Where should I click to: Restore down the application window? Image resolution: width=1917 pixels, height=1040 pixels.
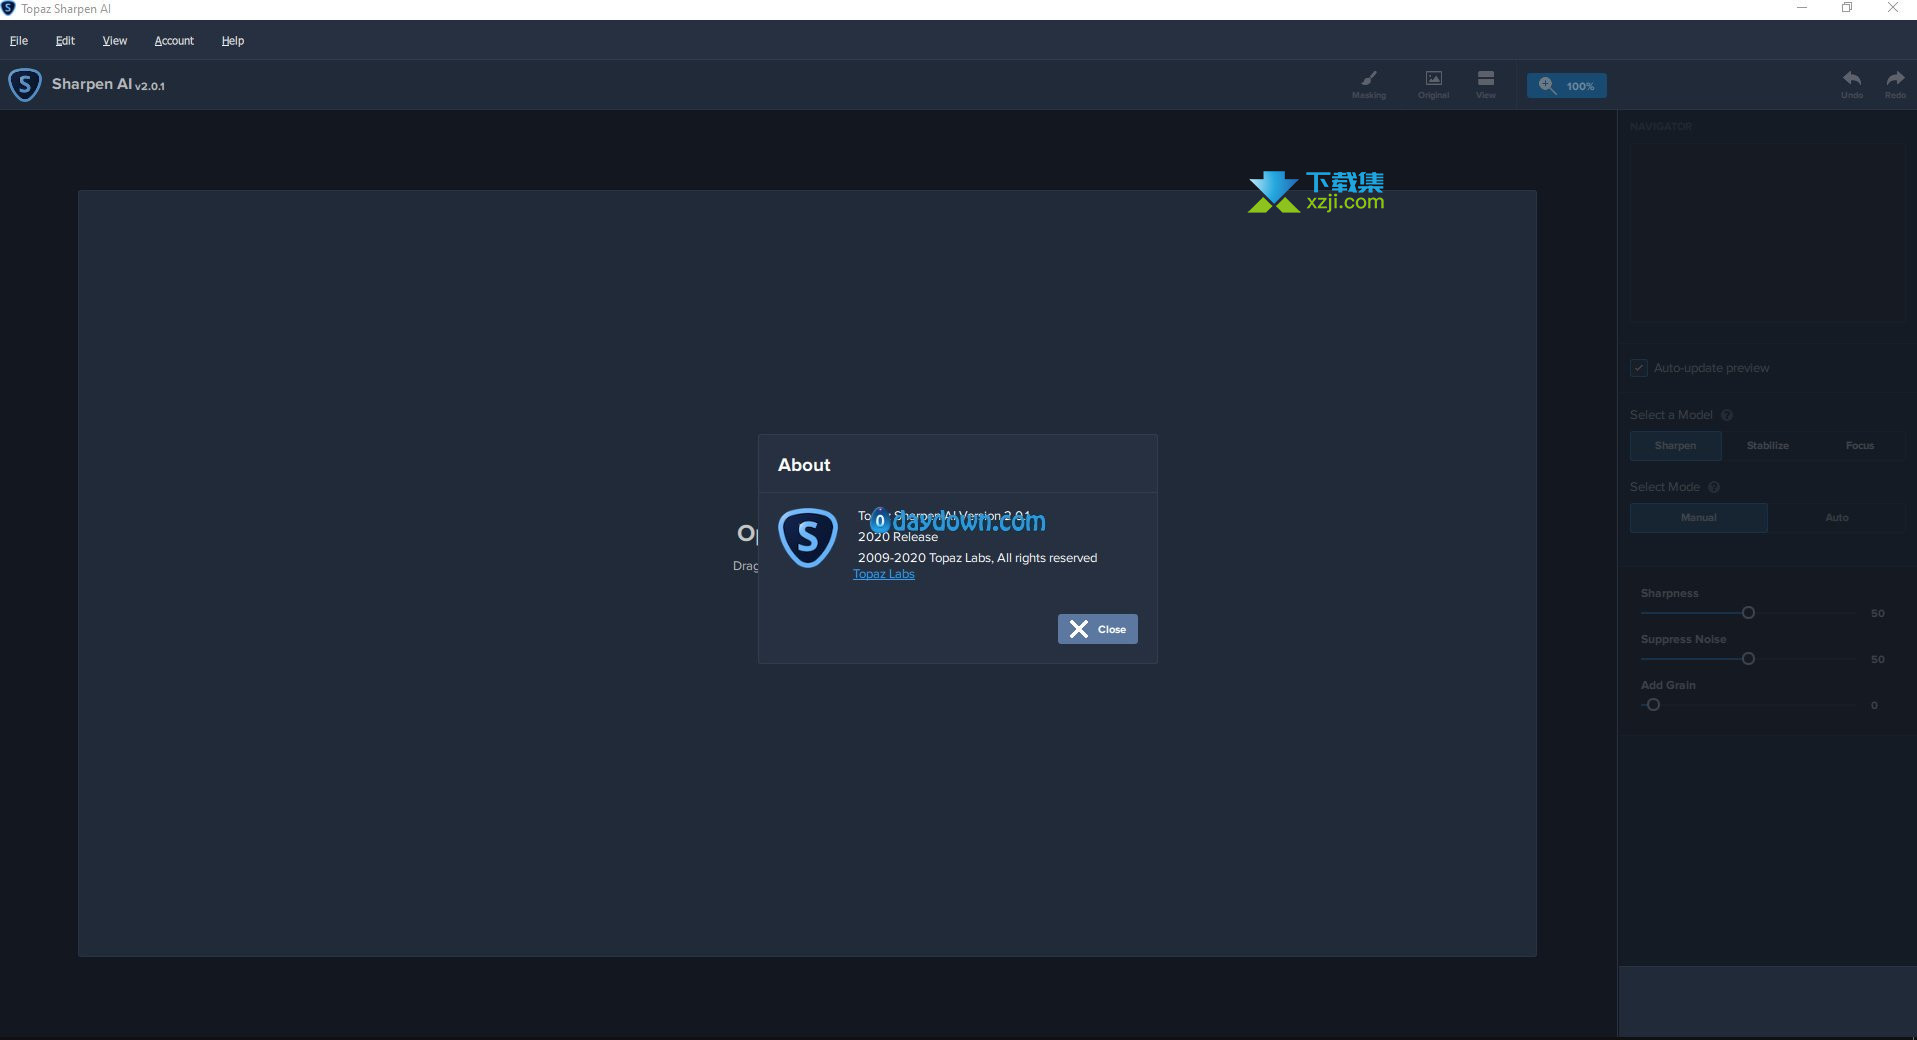coord(1847,8)
